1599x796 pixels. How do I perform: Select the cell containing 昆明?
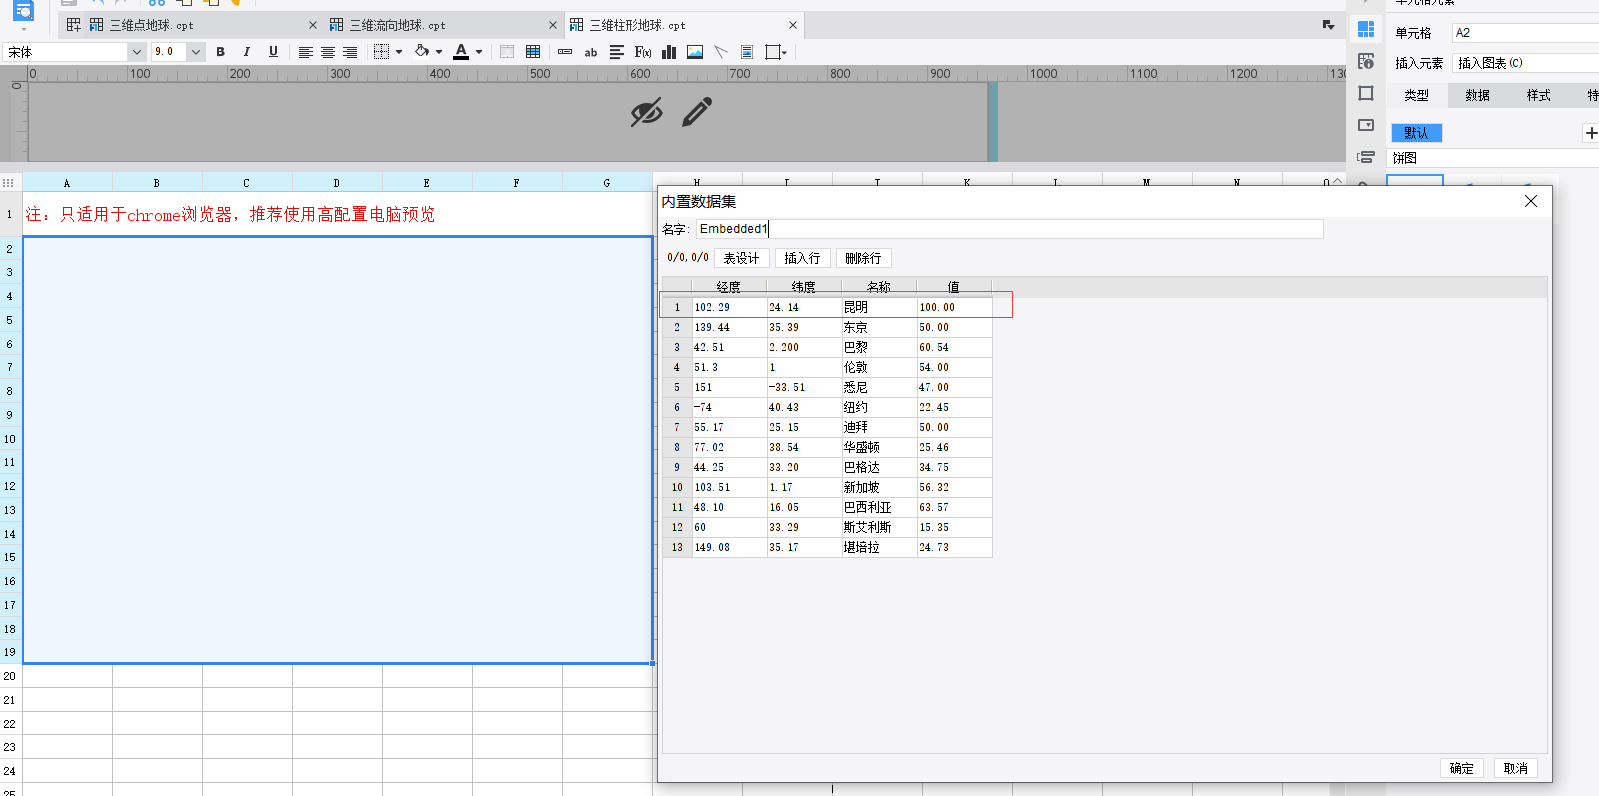pos(879,307)
